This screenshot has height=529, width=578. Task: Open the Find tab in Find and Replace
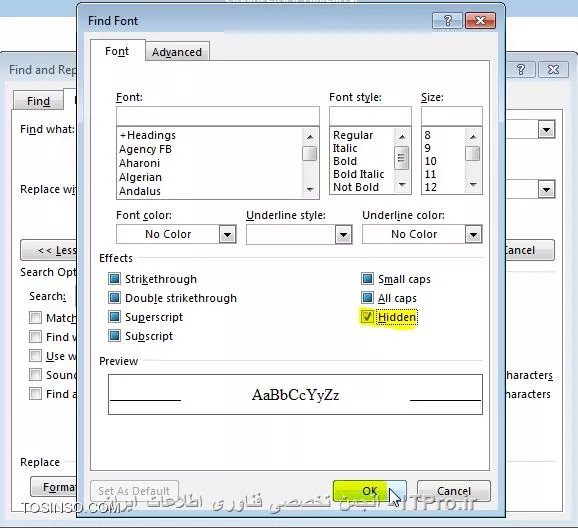click(38, 101)
